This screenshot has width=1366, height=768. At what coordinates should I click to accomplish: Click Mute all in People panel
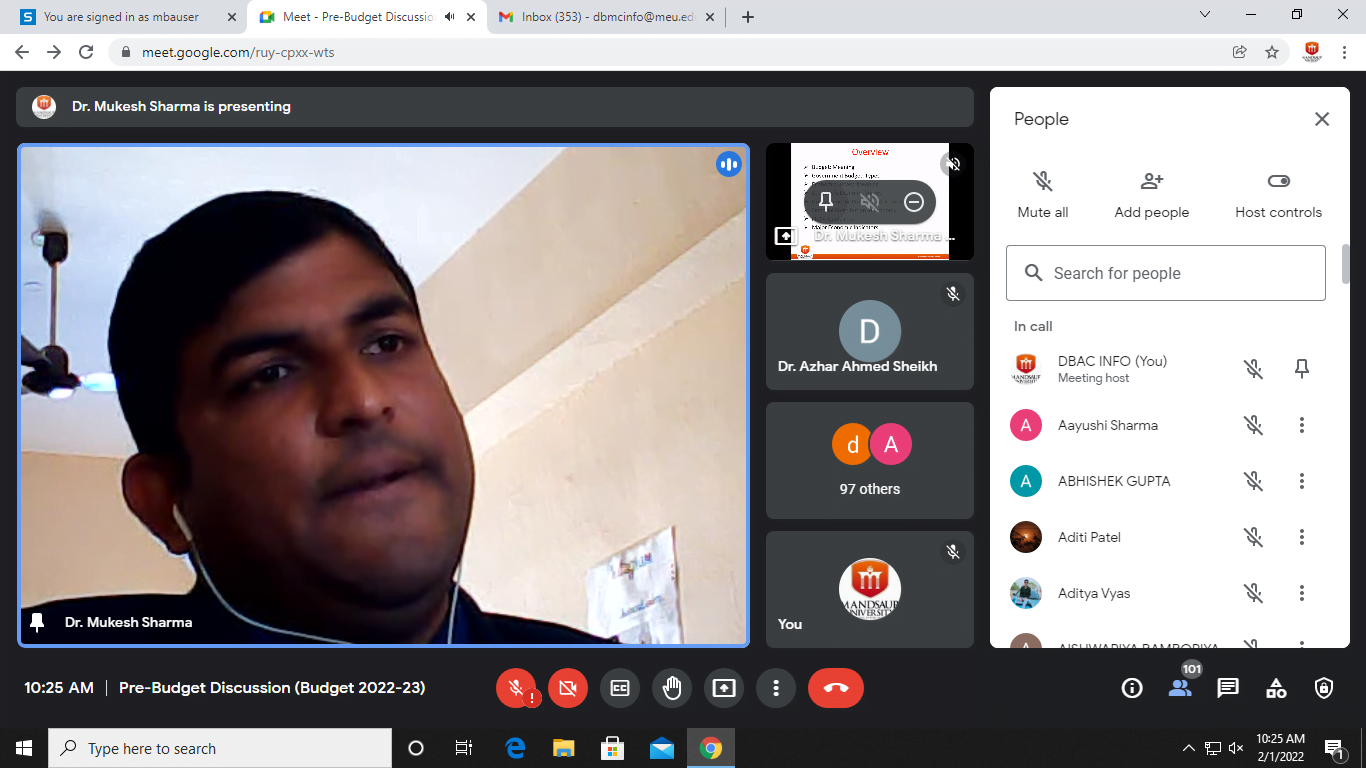pos(1043,194)
